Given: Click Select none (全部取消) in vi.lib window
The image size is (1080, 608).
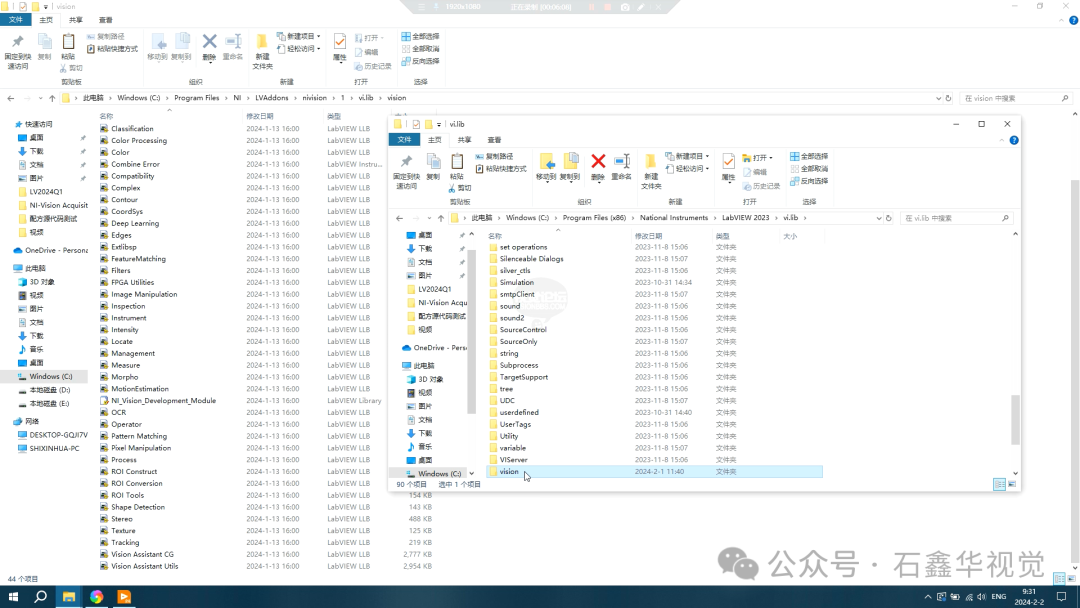Looking at the screenshot, I should [x=809, y=169].
